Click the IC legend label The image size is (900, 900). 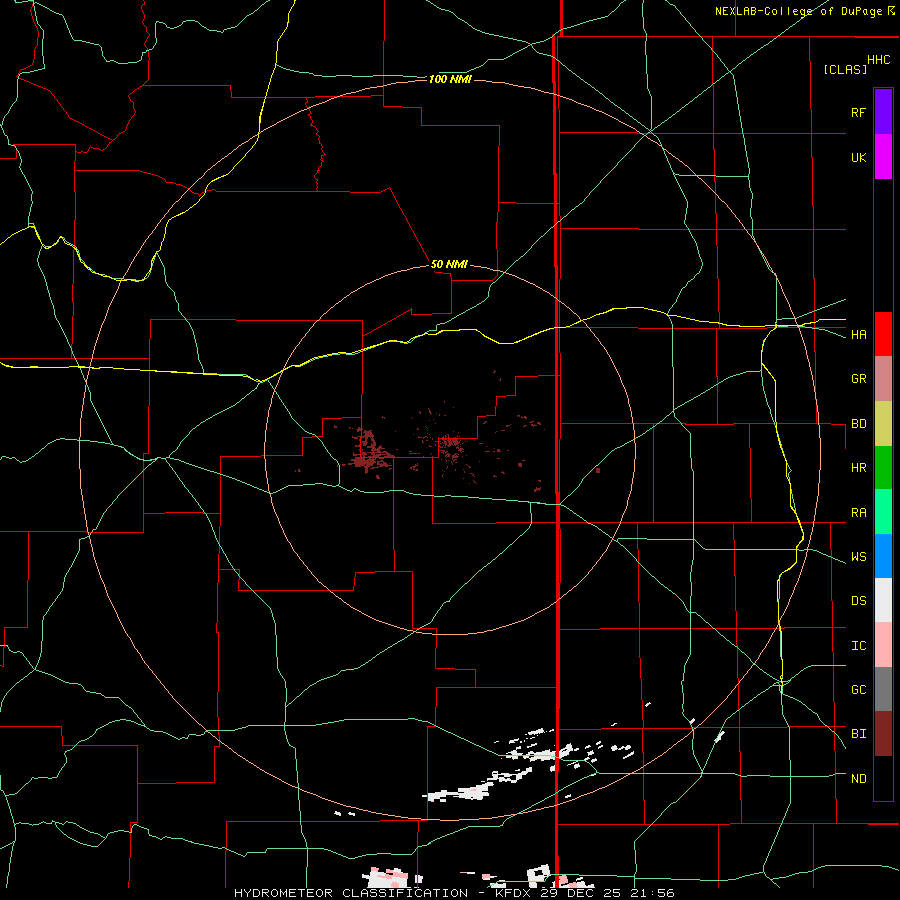coord(858,646)
